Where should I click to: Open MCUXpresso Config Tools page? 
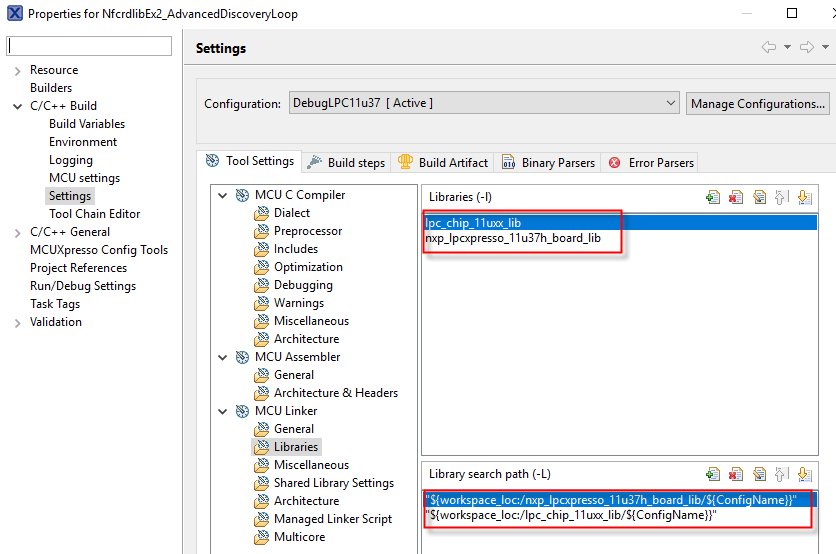click(99, 250)
